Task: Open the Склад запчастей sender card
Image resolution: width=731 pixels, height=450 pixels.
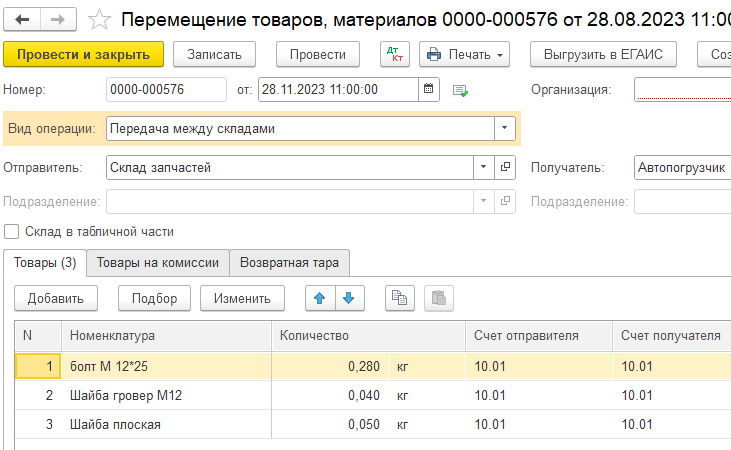Action: 505,167
